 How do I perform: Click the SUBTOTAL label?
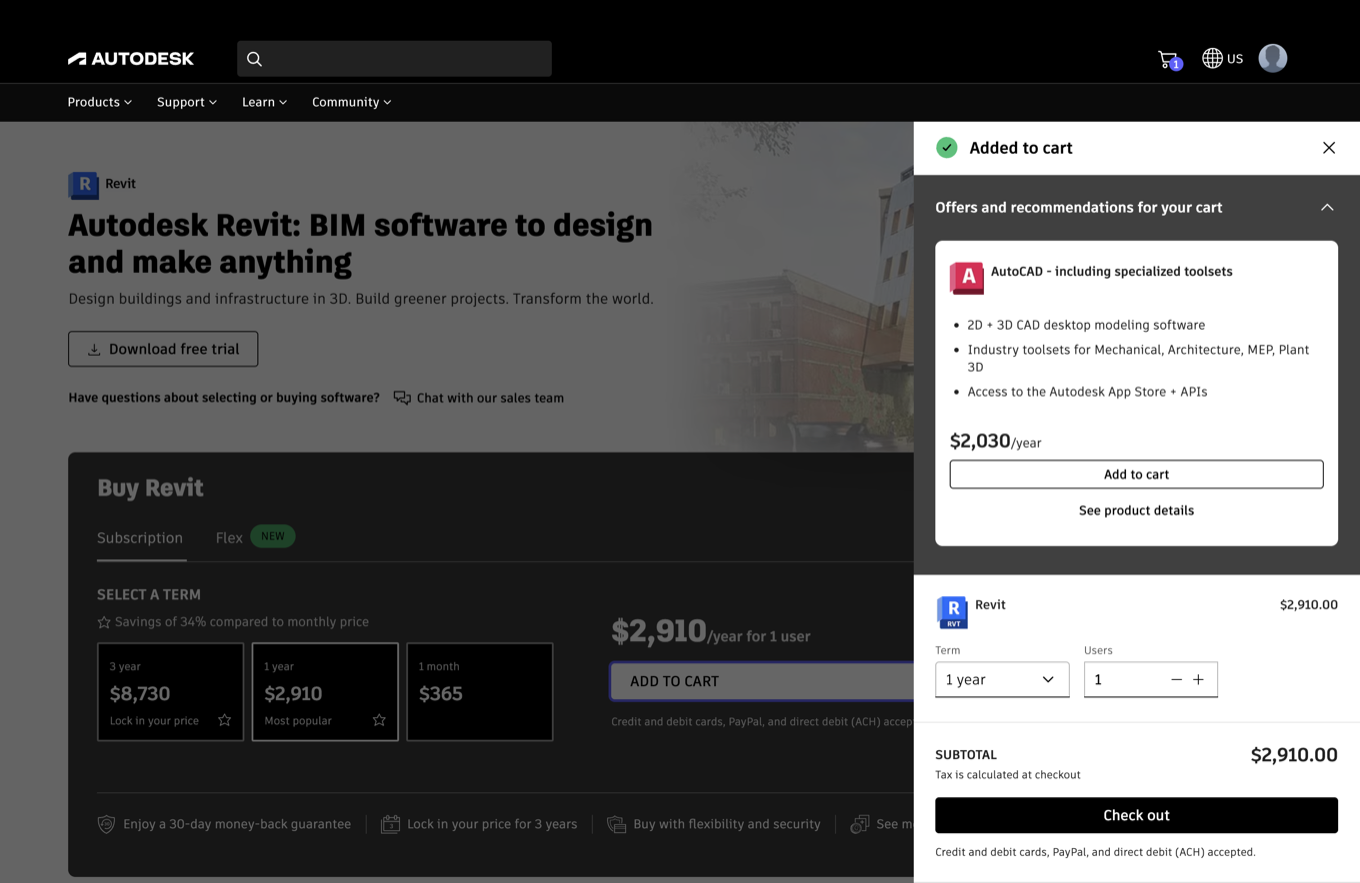point(966,755)
